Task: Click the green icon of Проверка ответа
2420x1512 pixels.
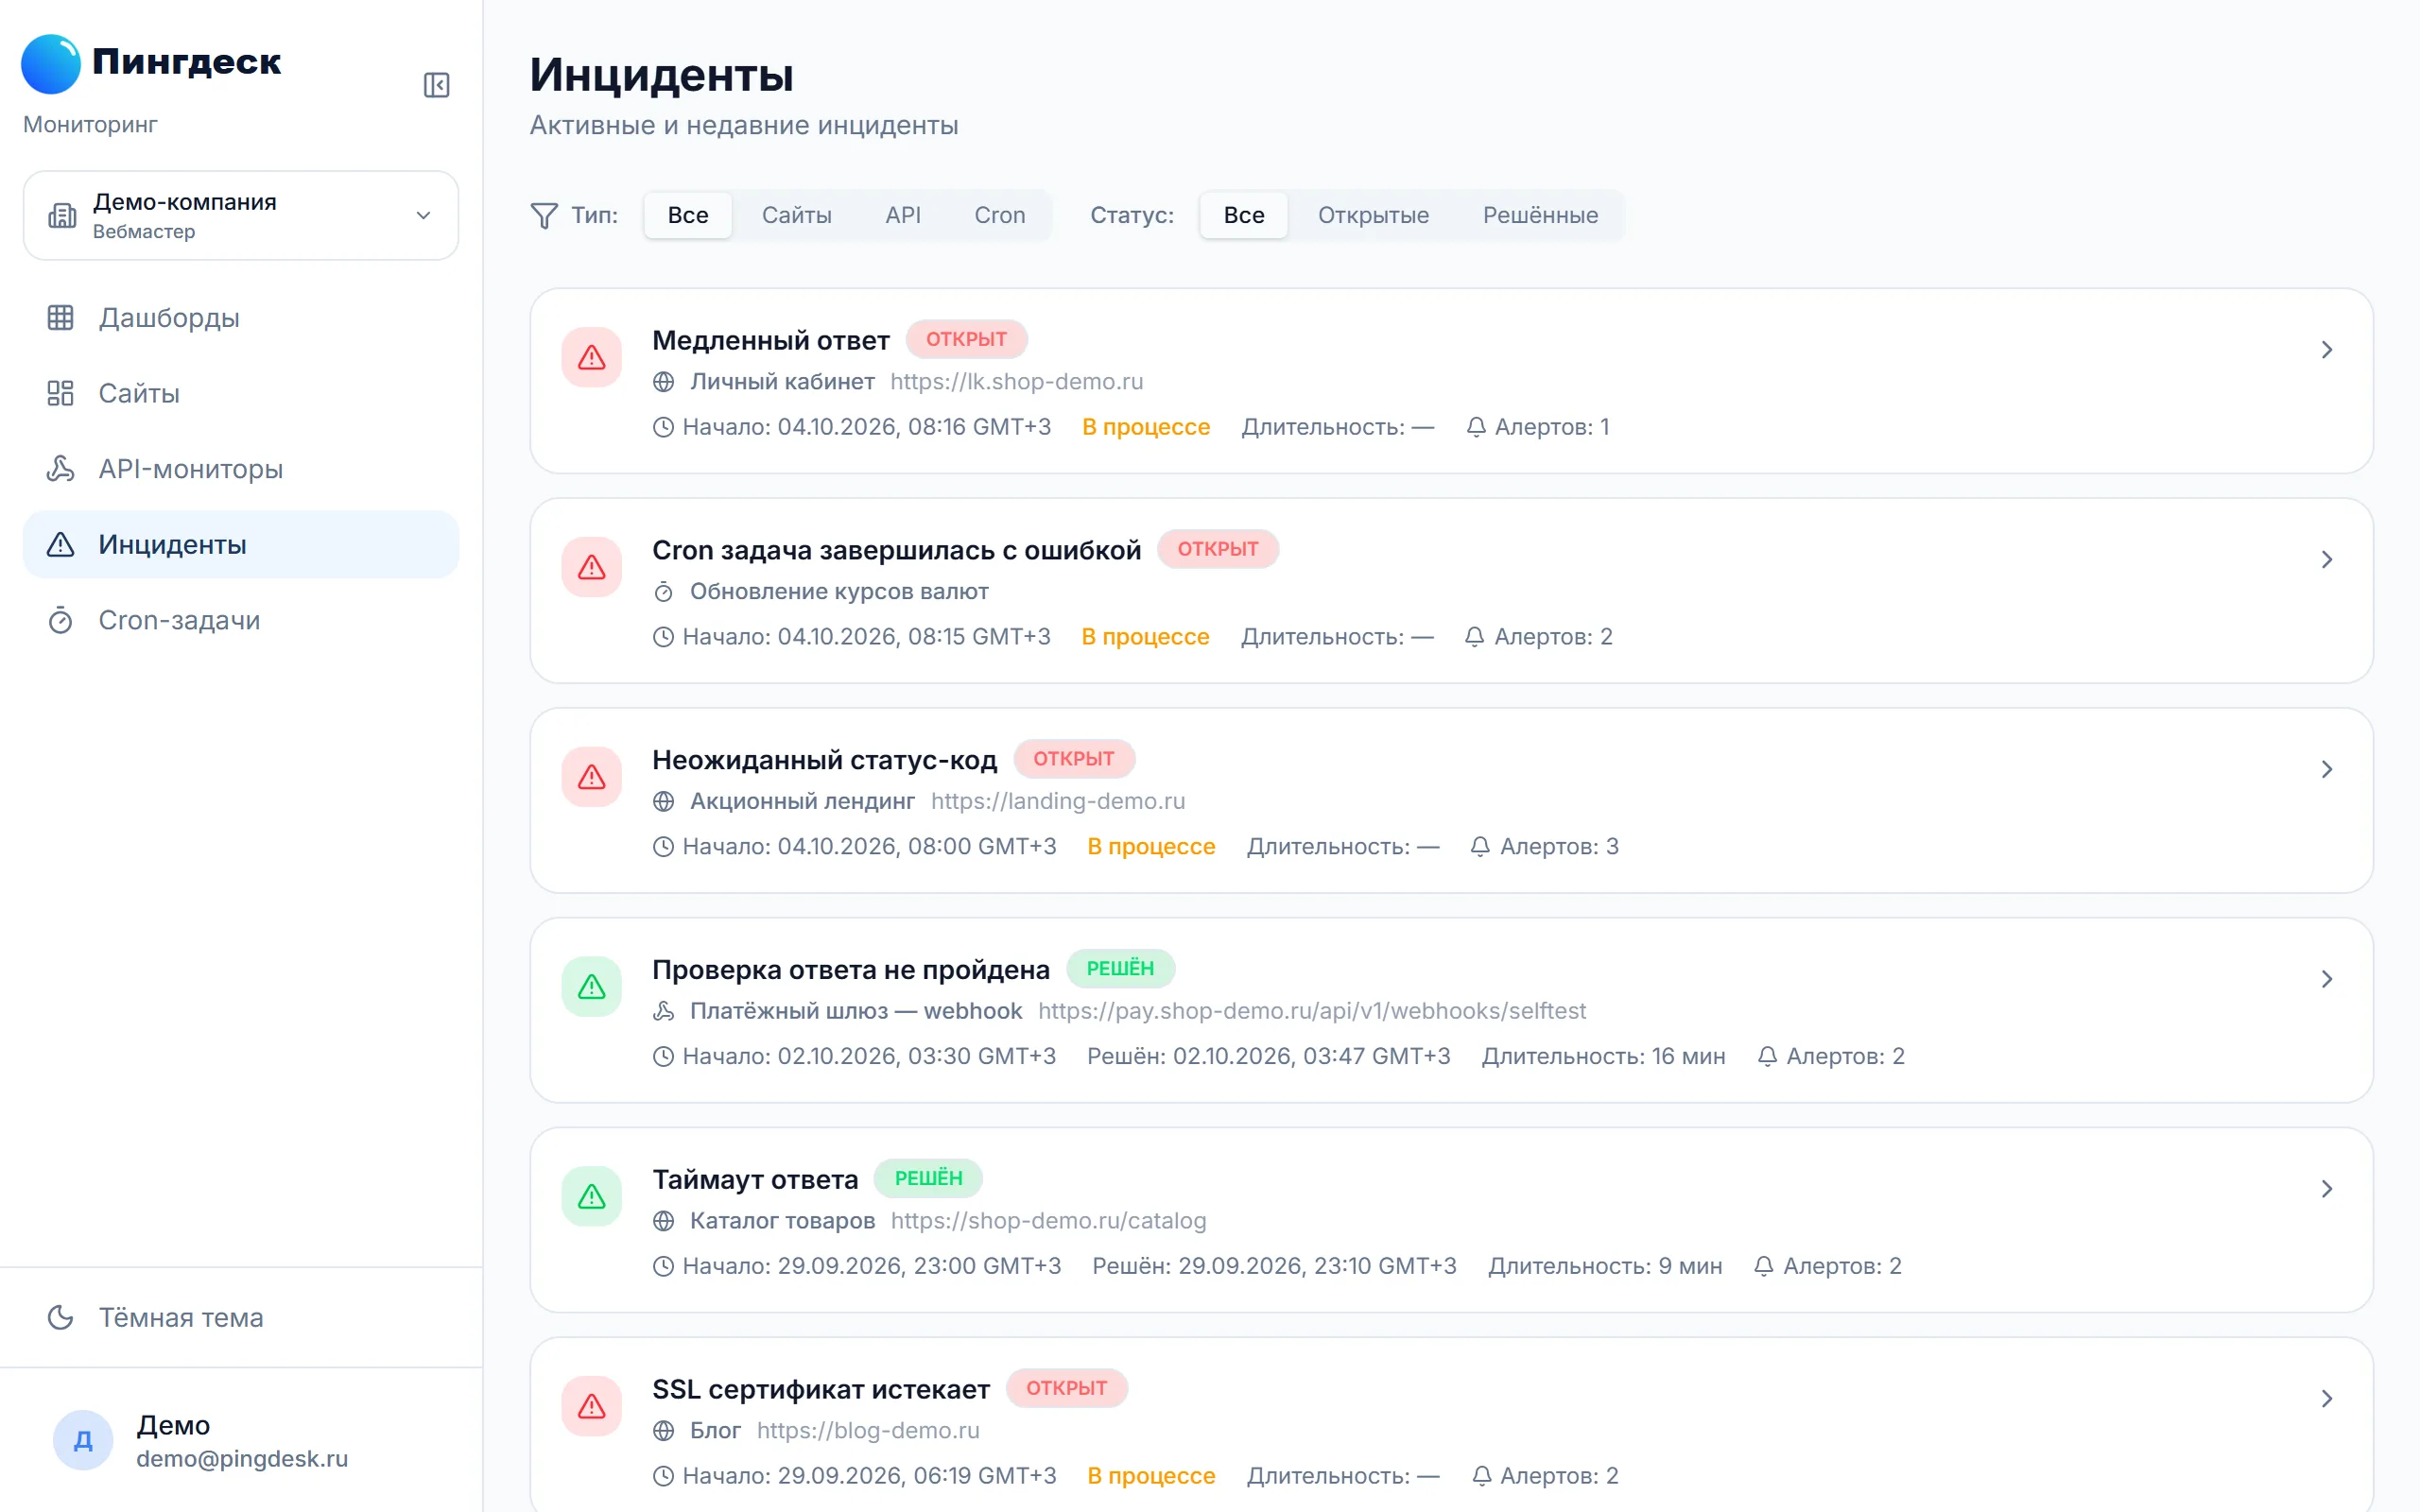Action: pos(592,986)
